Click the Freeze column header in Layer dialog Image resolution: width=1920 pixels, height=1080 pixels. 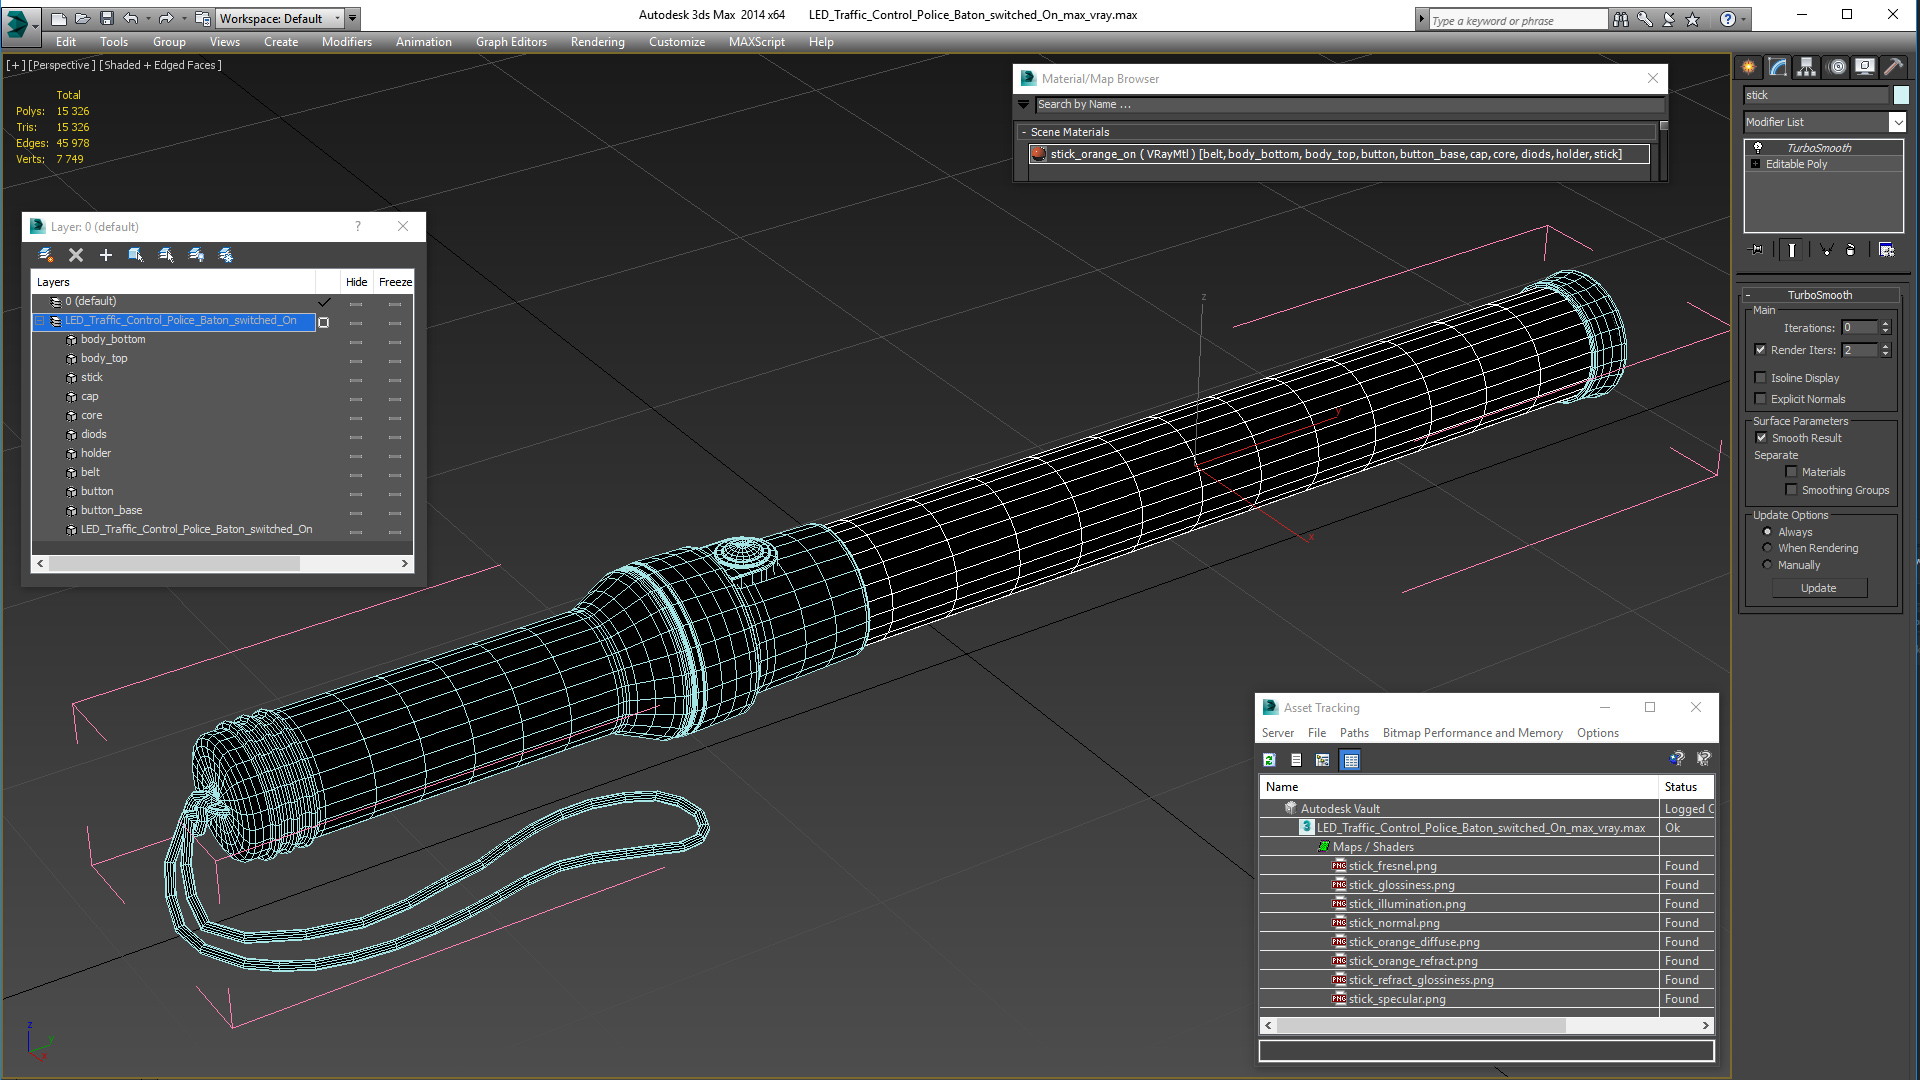pyautogui.click(x=395, y=282)
